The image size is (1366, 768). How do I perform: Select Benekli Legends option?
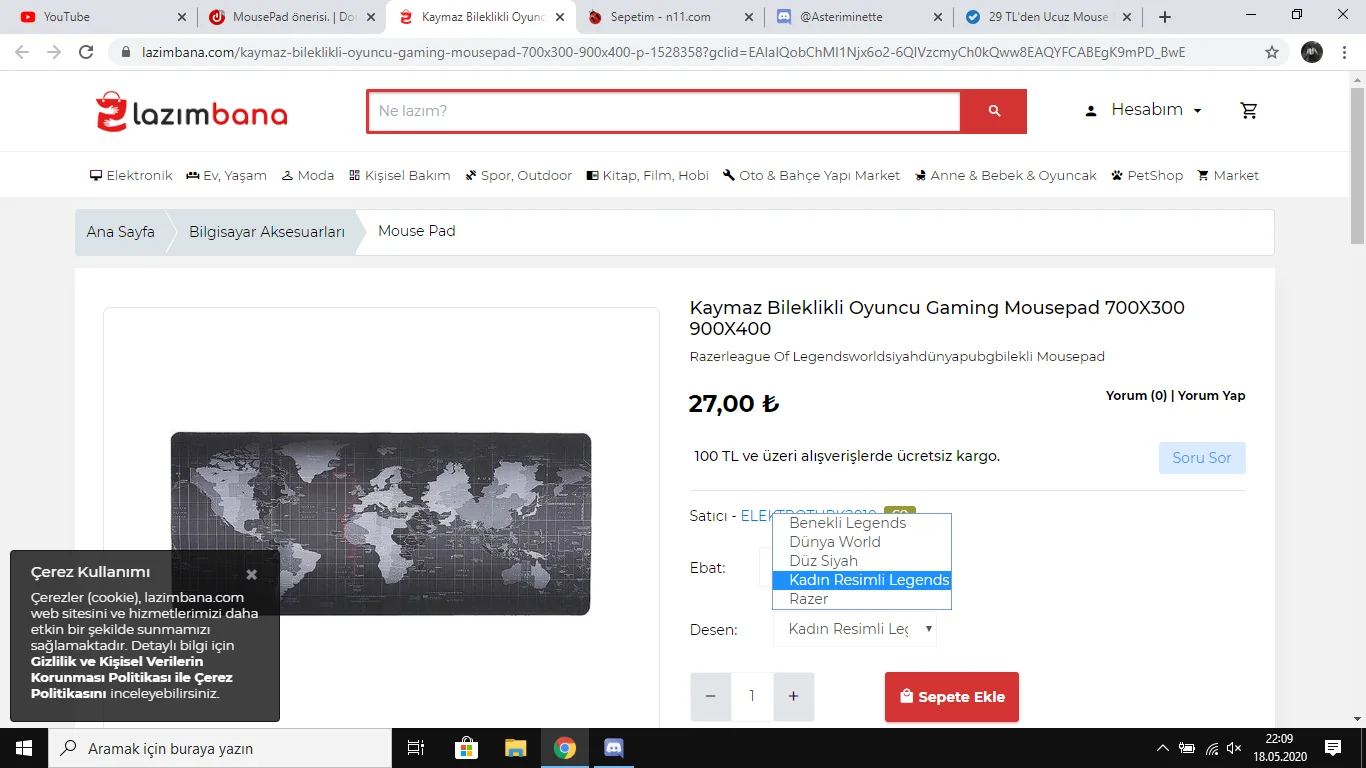862,523
